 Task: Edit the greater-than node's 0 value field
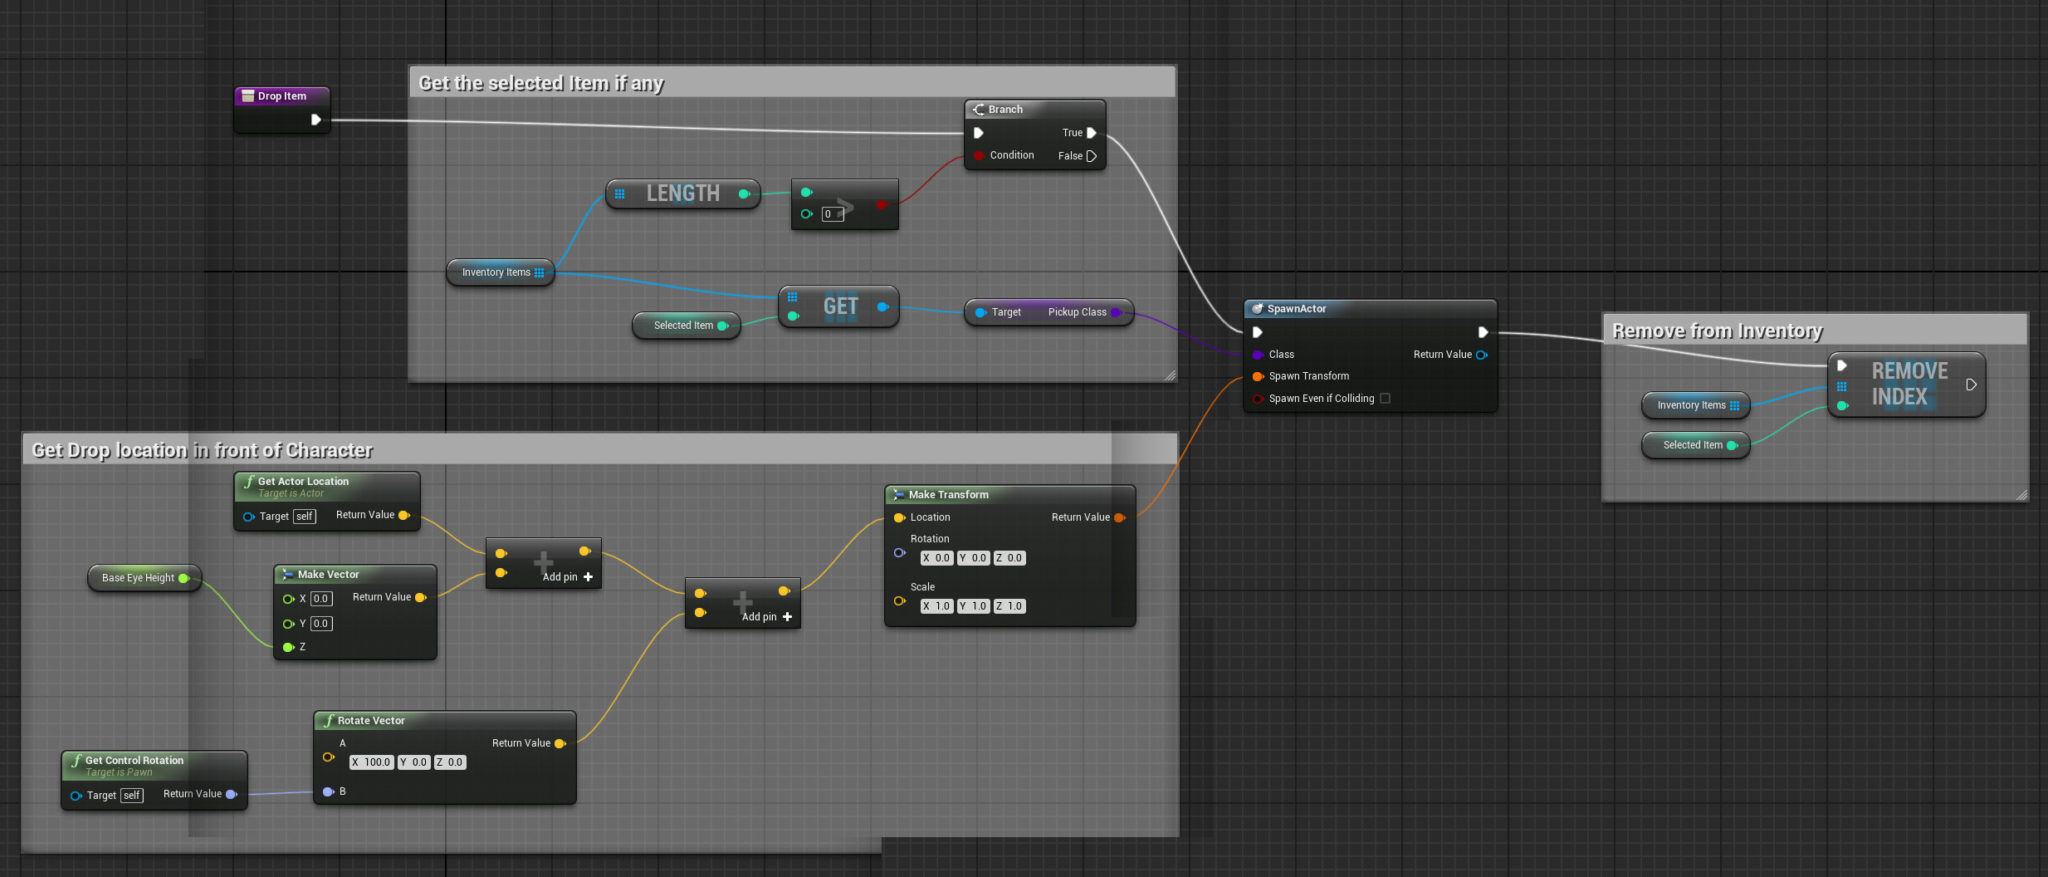[832, 214]
